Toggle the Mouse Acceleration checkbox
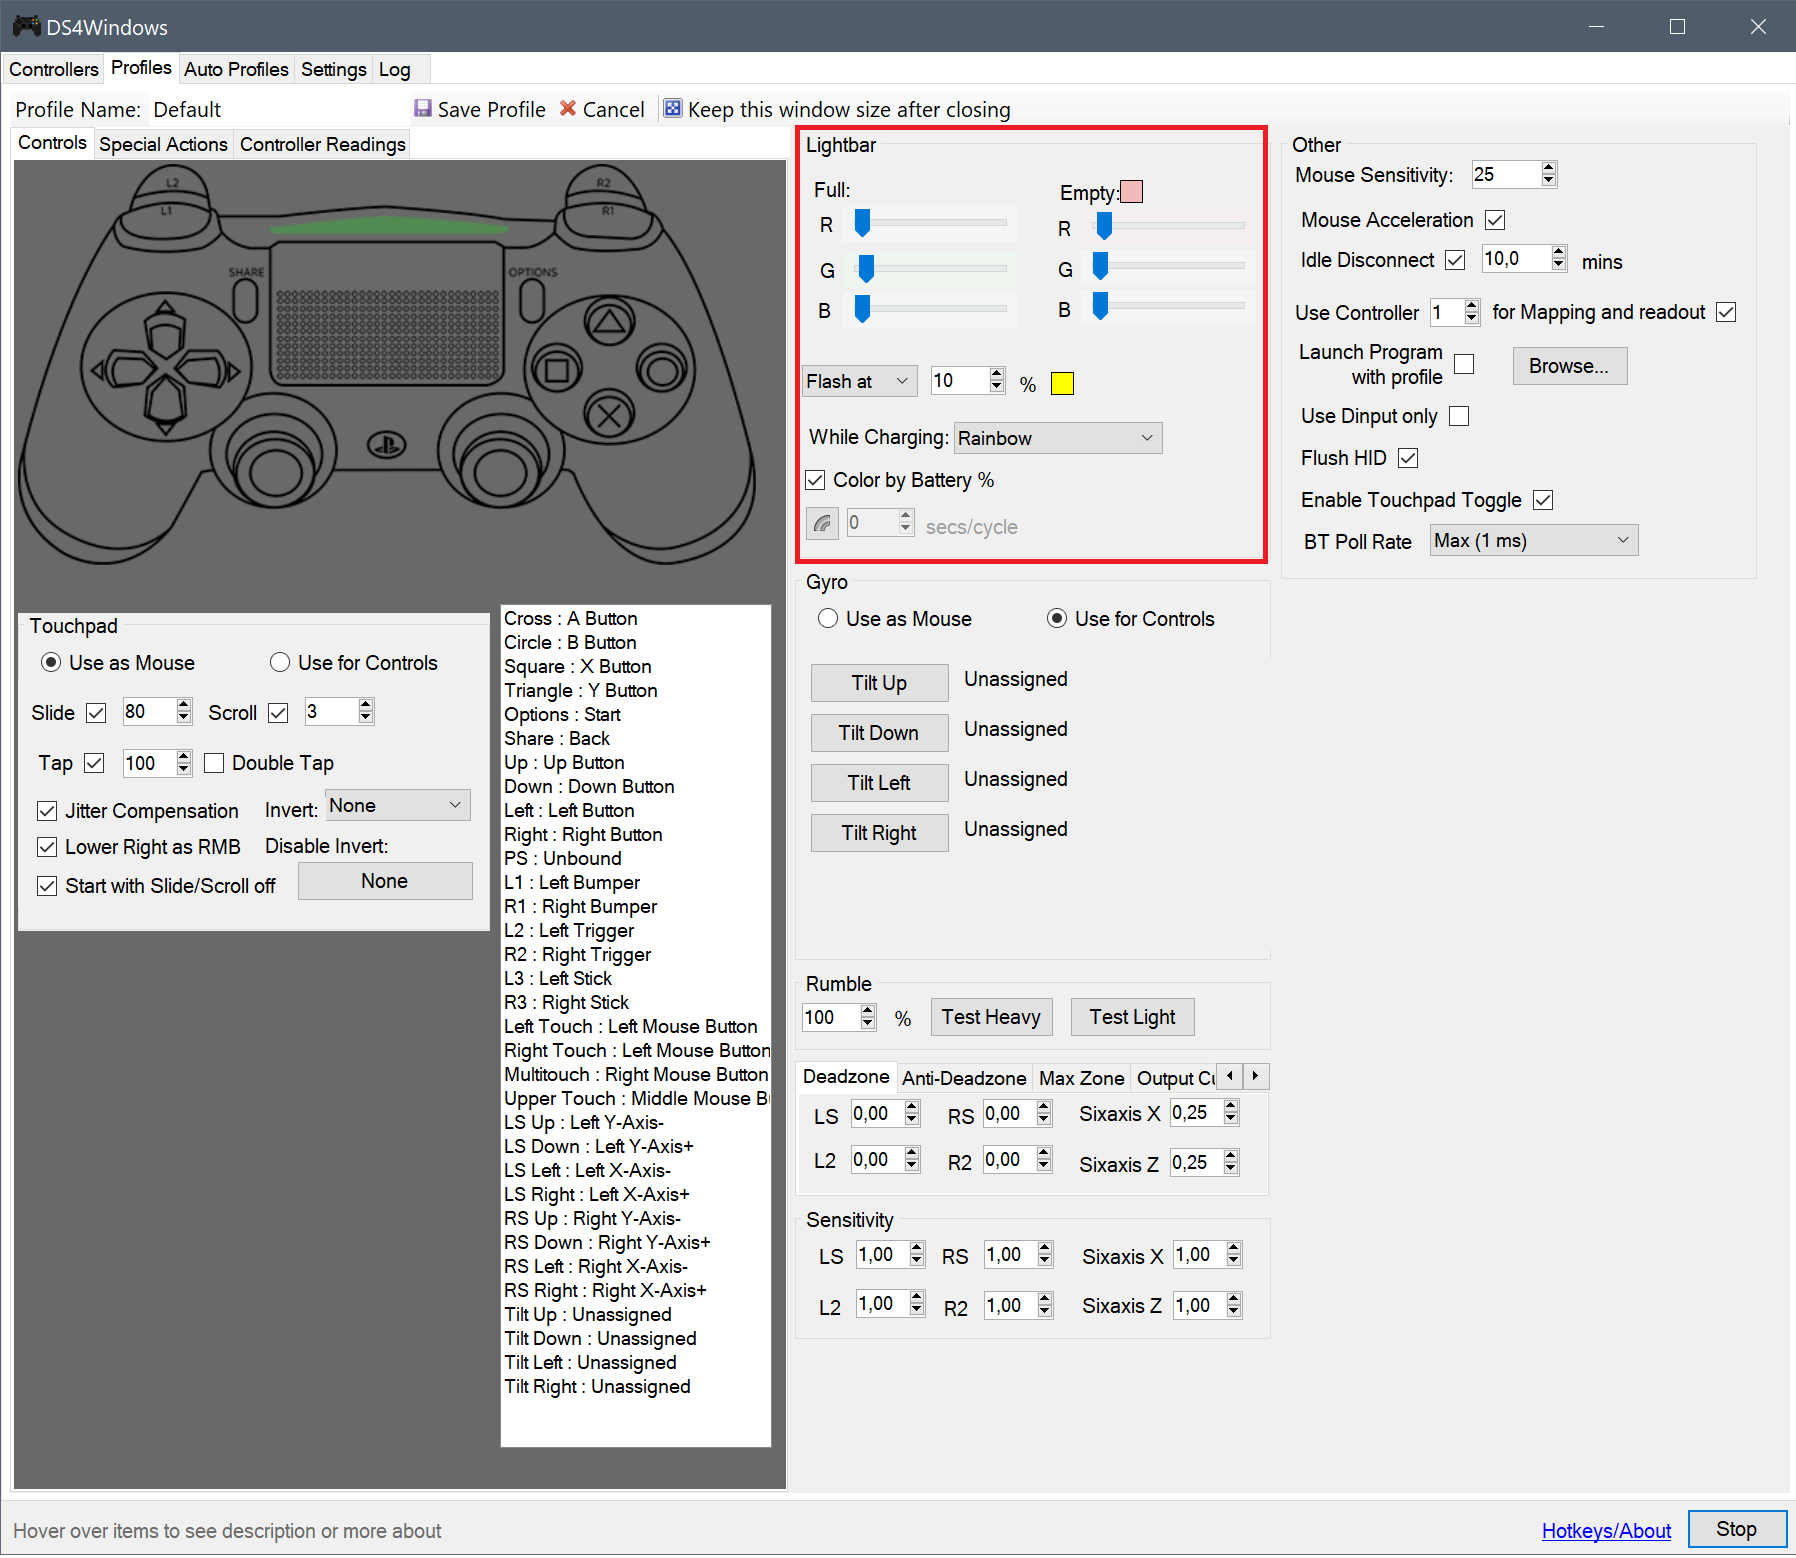Screen dimensions: 1796x1558 click(x=1495, y=220)
